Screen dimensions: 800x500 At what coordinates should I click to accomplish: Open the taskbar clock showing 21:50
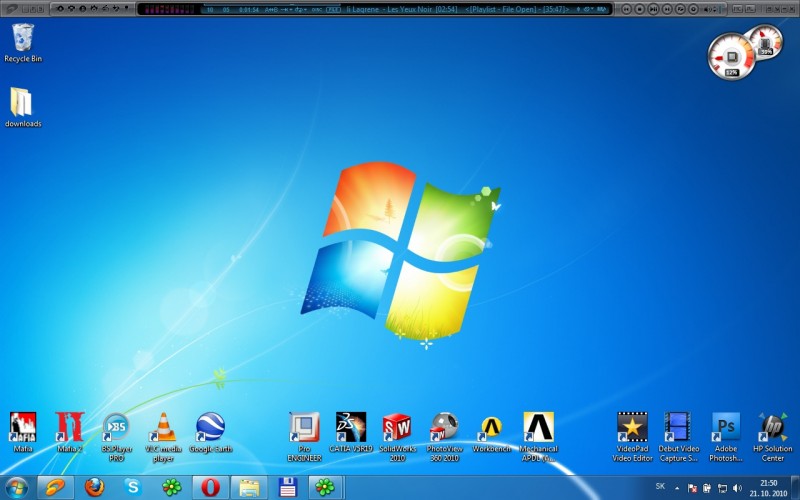tap(768, 487)
